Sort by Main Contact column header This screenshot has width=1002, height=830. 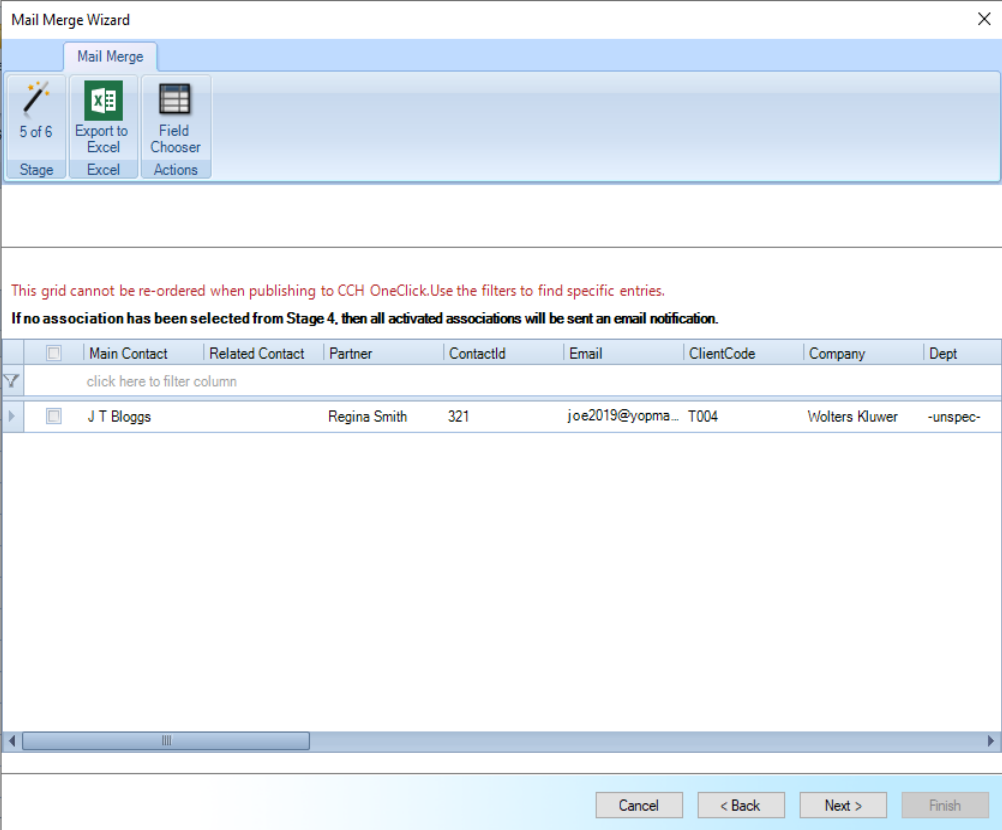click(x=143, y=353)
